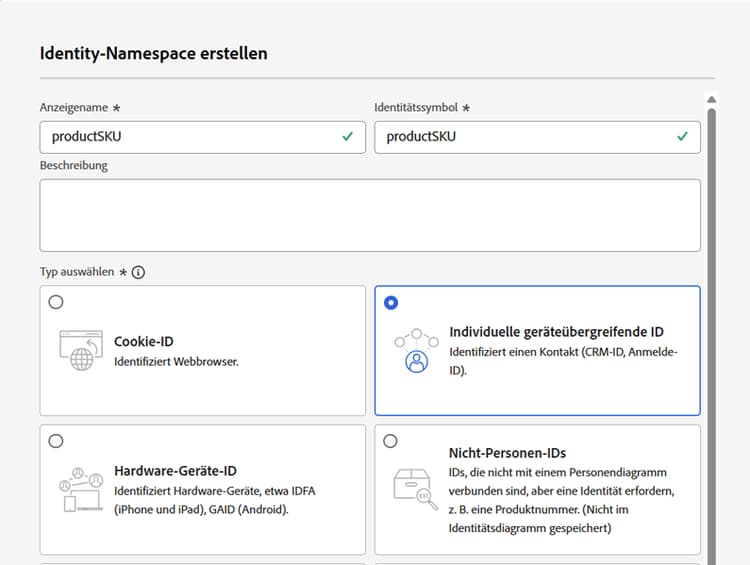Click the Hardware-Geräte-ID card title

(x=175, y=471)
